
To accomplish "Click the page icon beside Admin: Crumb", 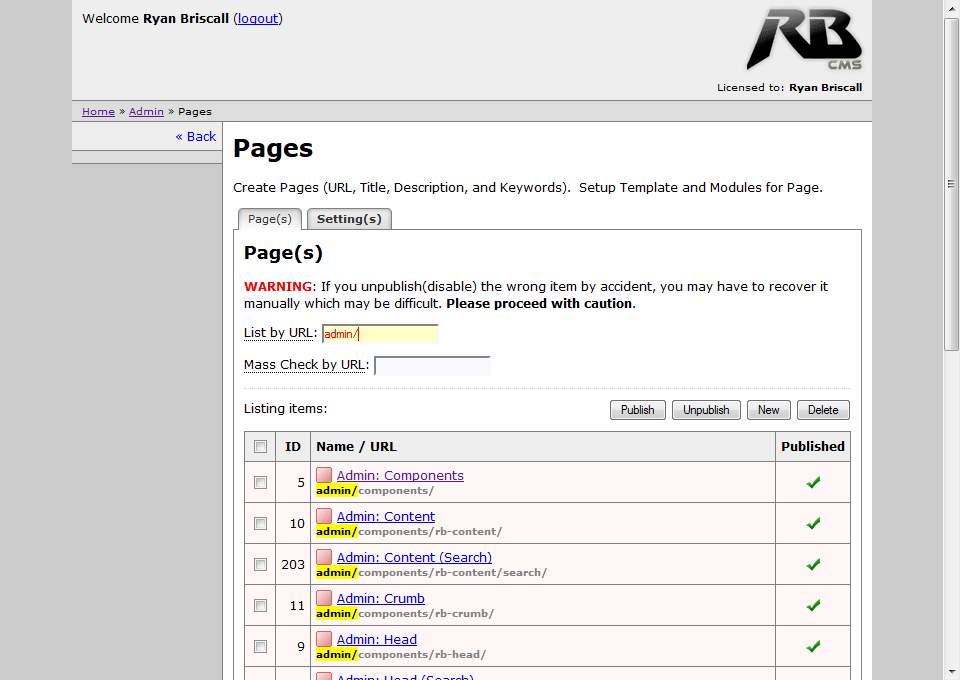I will [324, 598].
